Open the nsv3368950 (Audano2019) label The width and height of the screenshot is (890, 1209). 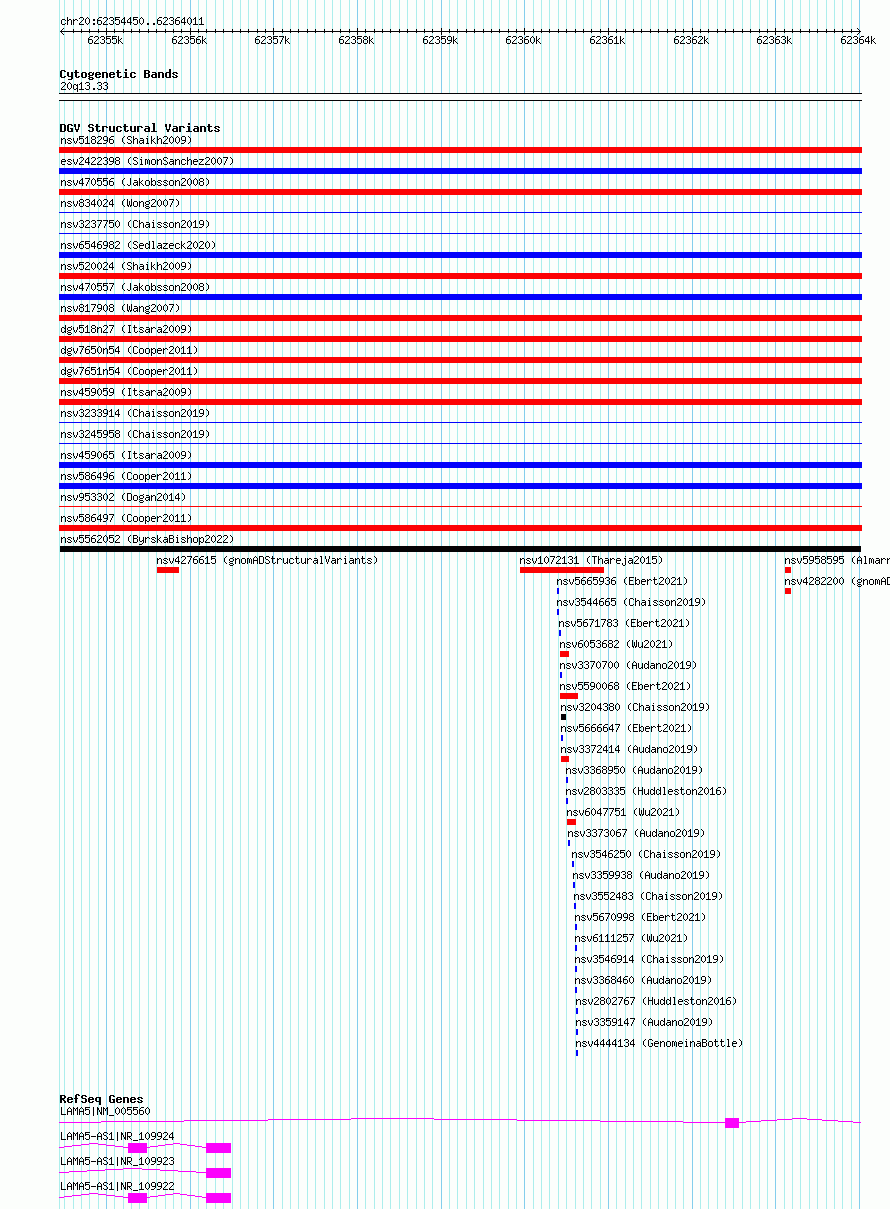[634, 770]
